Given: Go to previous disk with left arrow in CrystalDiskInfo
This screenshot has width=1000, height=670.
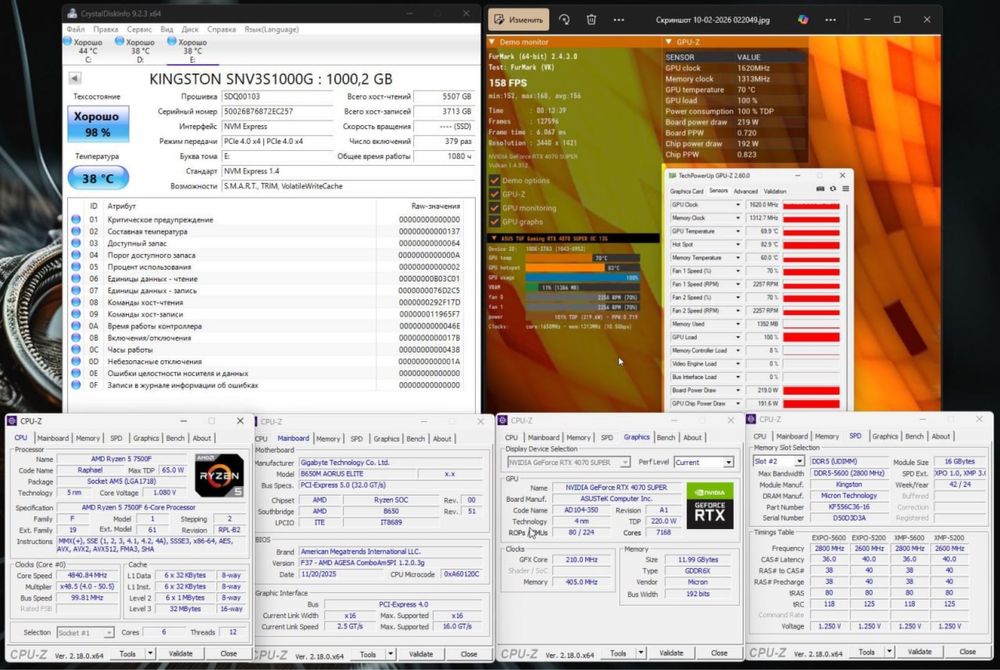Looking at the screenshot, I should (75, 78).
